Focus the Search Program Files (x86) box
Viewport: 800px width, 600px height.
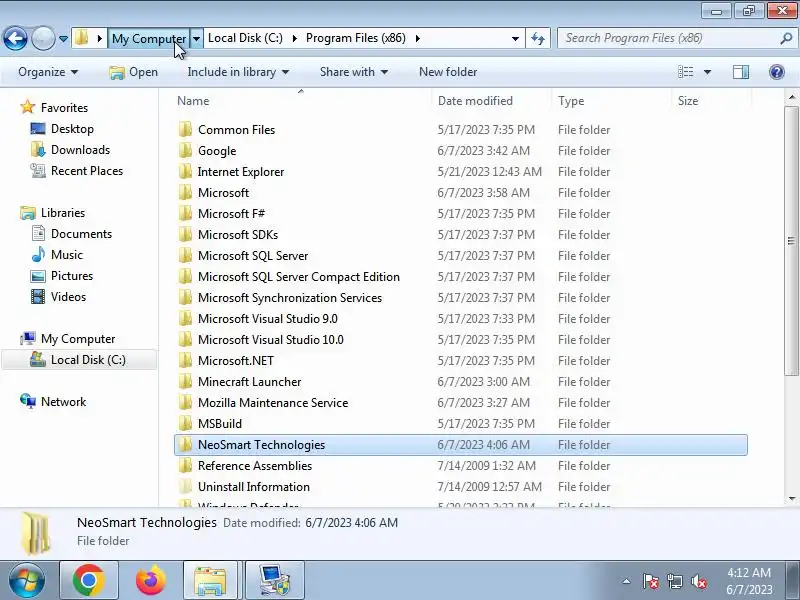click(x=668, y=38)
